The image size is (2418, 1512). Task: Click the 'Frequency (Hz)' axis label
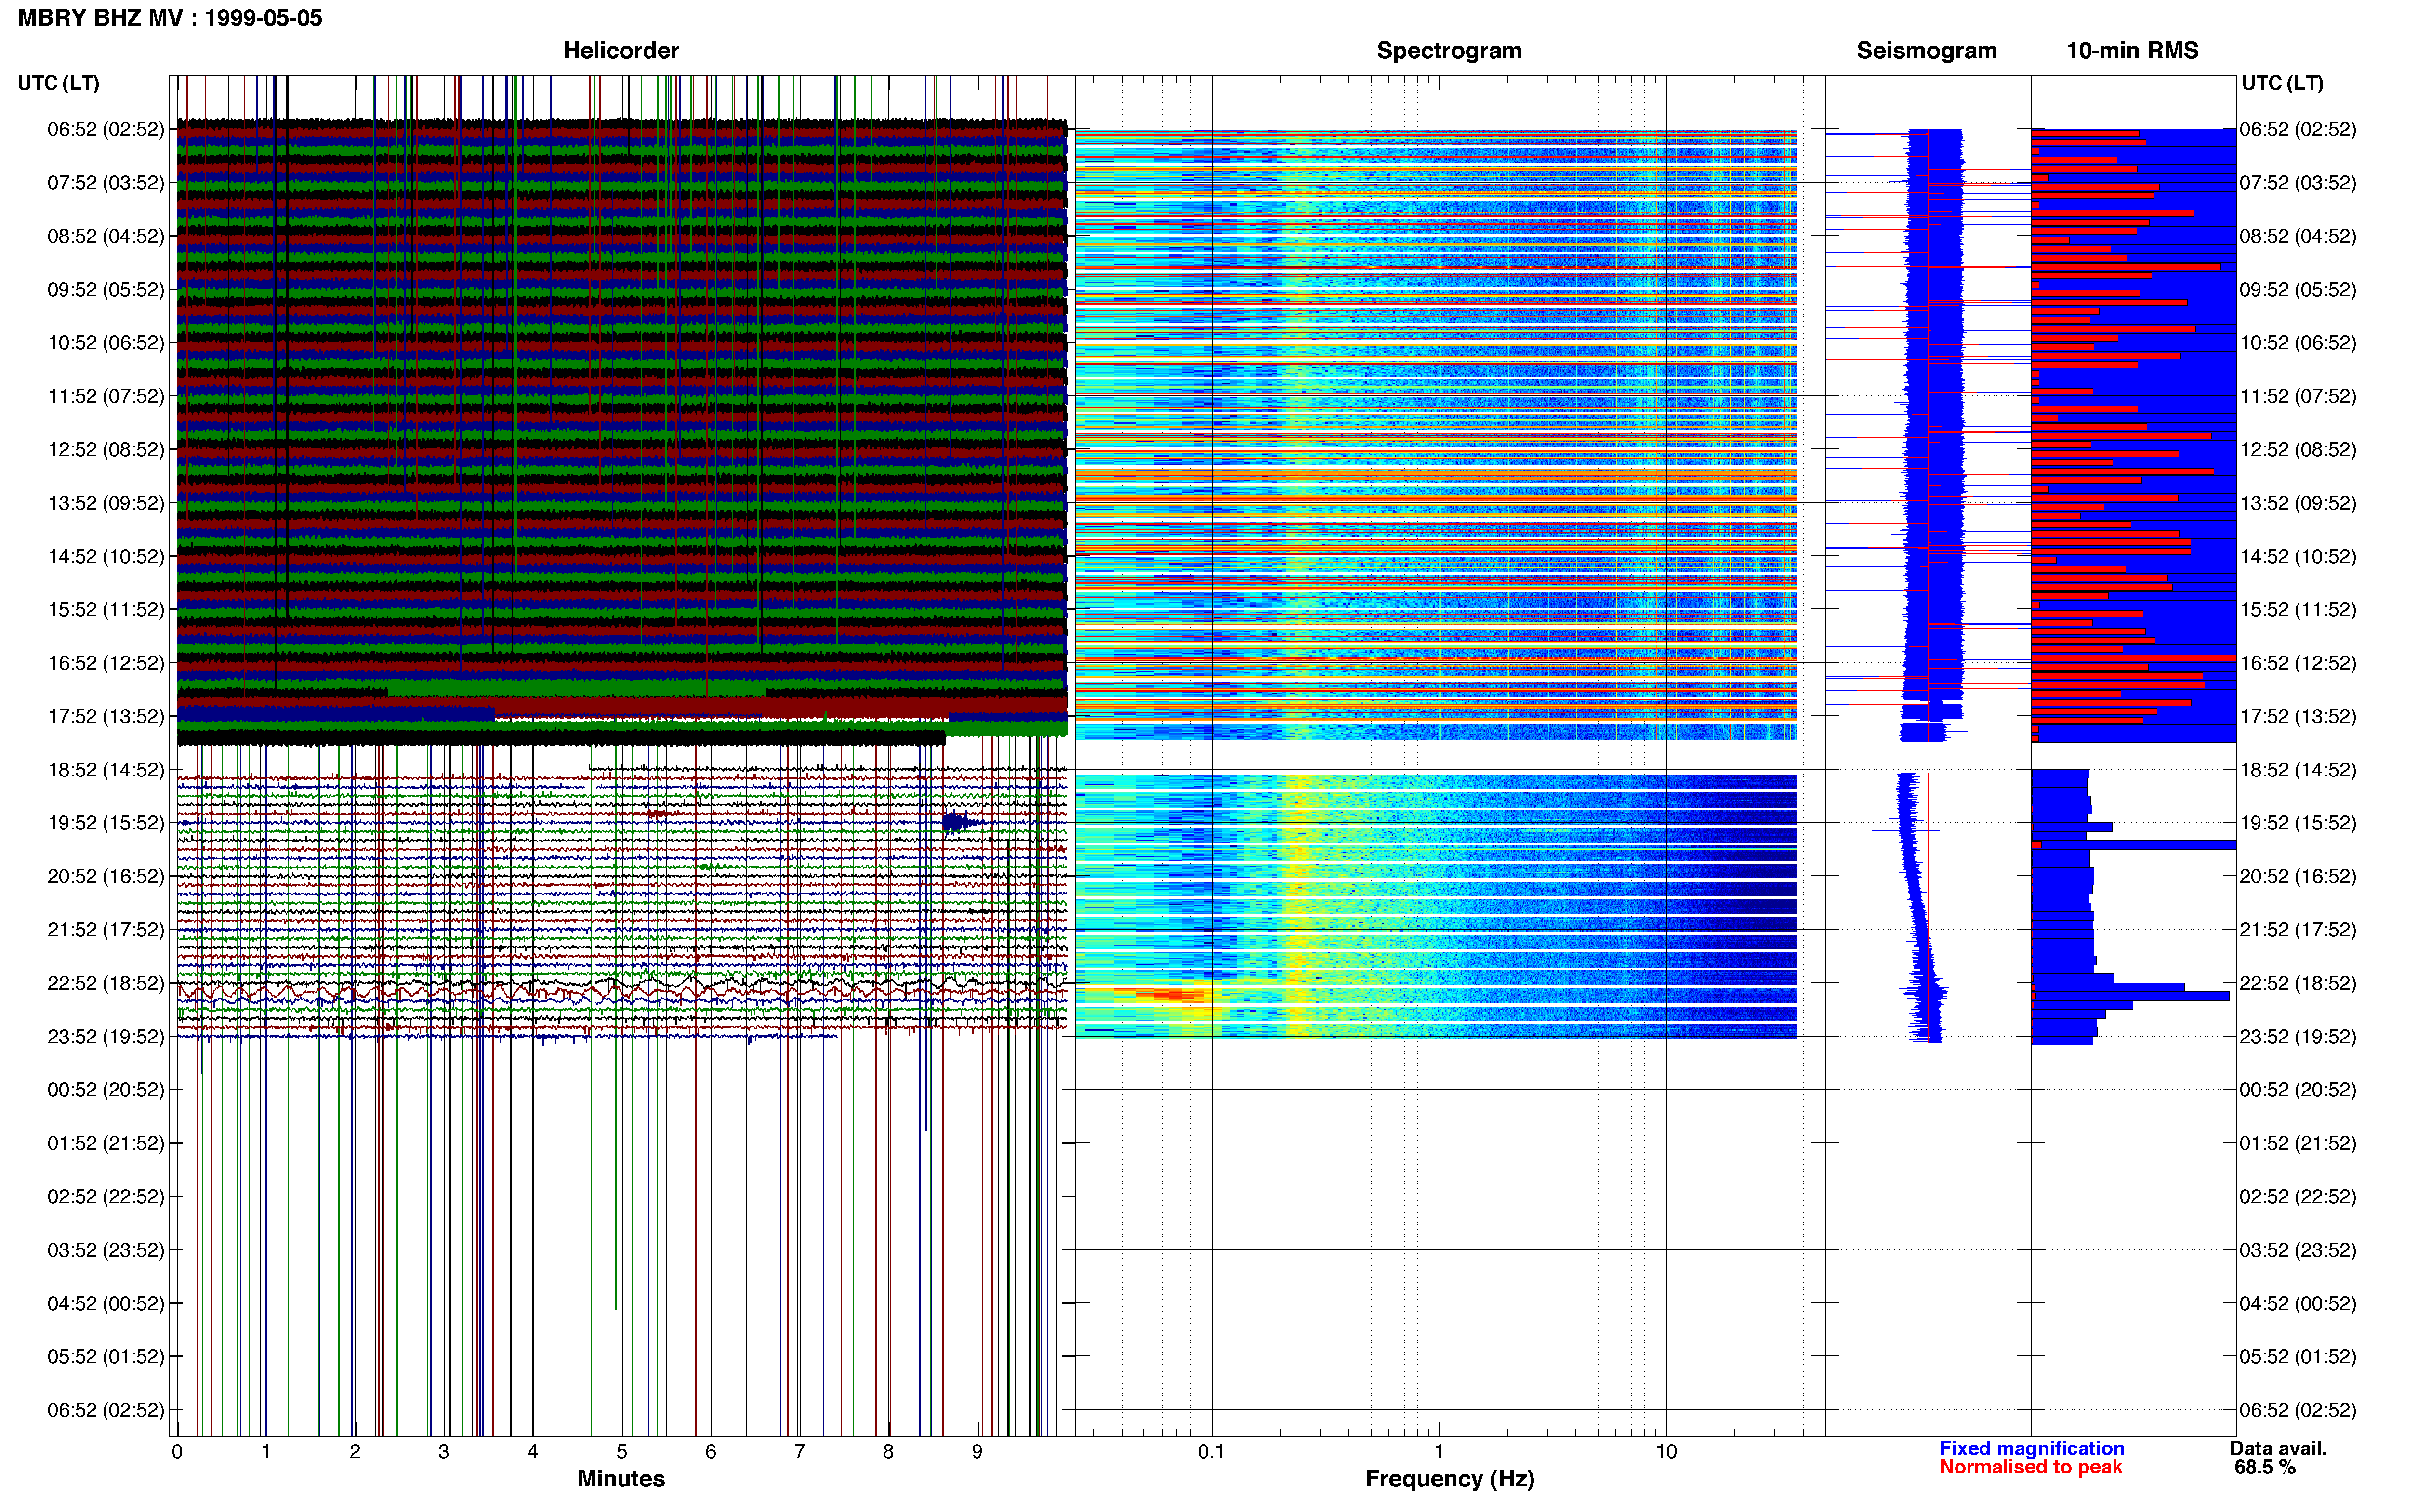1449,1478
